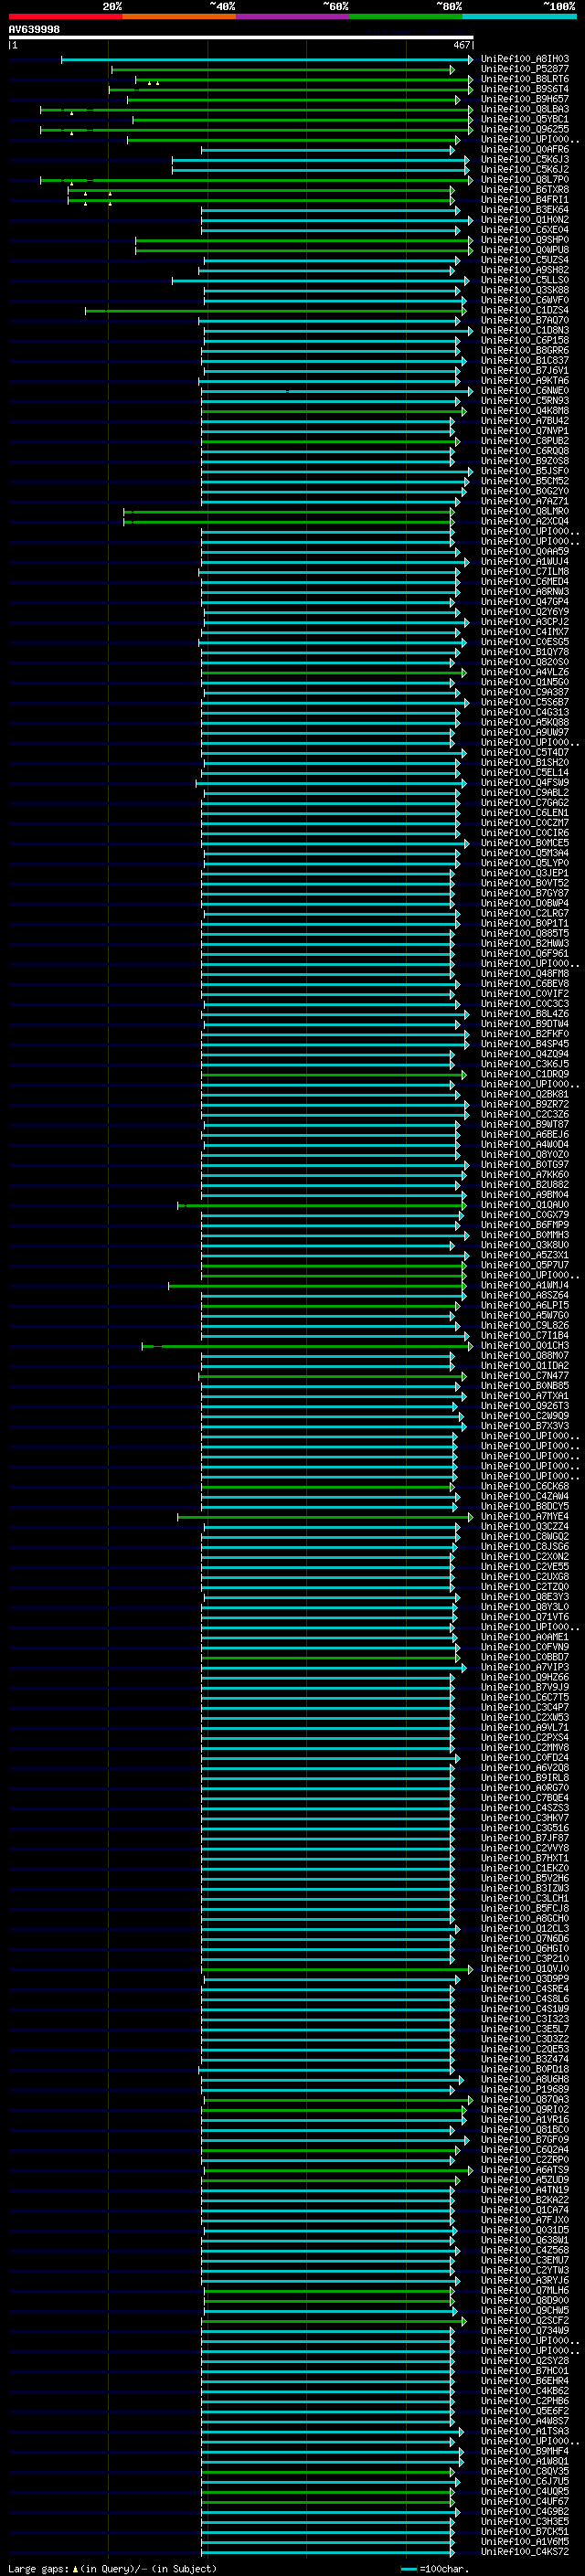Screen dimensions: 585x2576
Task: Select the UniRef100_Q4K8M8 label
Action: 525,411
